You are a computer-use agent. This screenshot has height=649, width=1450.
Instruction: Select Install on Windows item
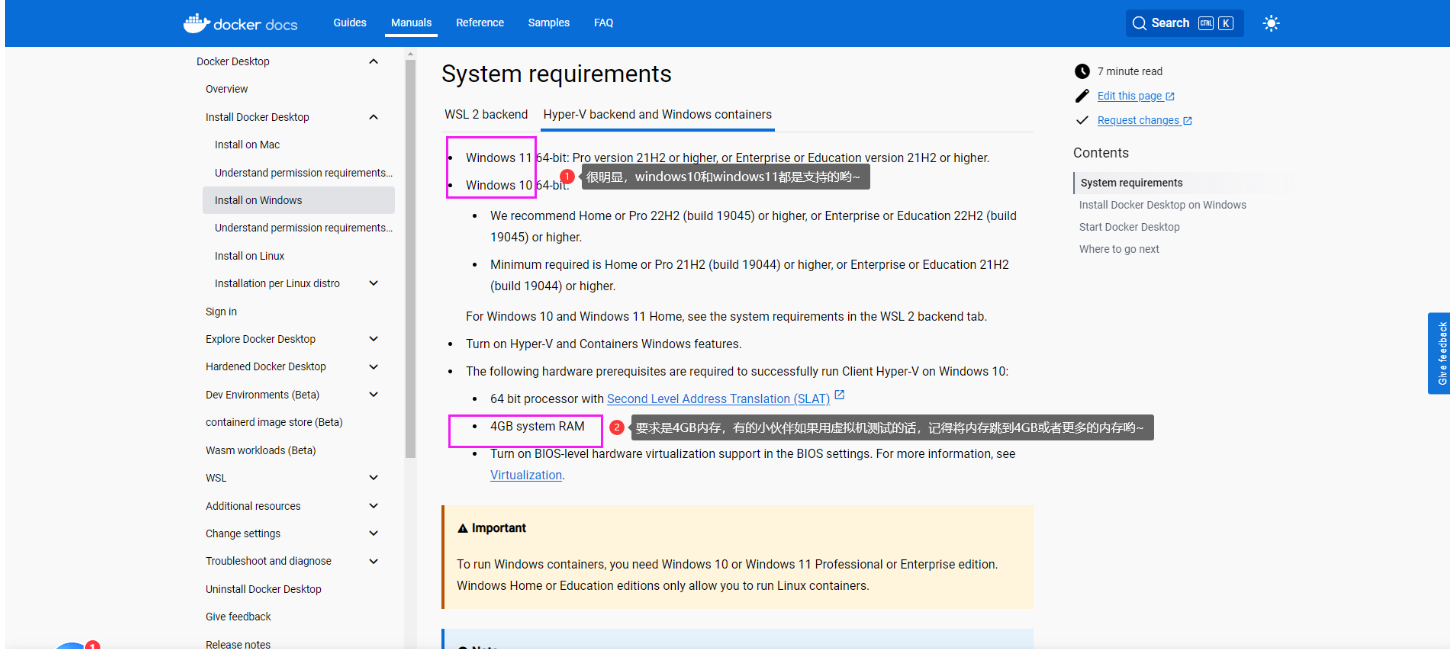[x=298, y=200]
